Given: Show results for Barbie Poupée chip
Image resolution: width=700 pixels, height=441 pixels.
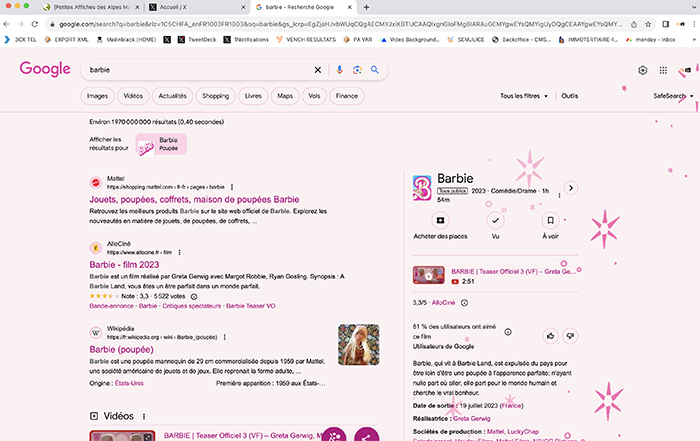Looking at the screenshot, I should [161, 144].
